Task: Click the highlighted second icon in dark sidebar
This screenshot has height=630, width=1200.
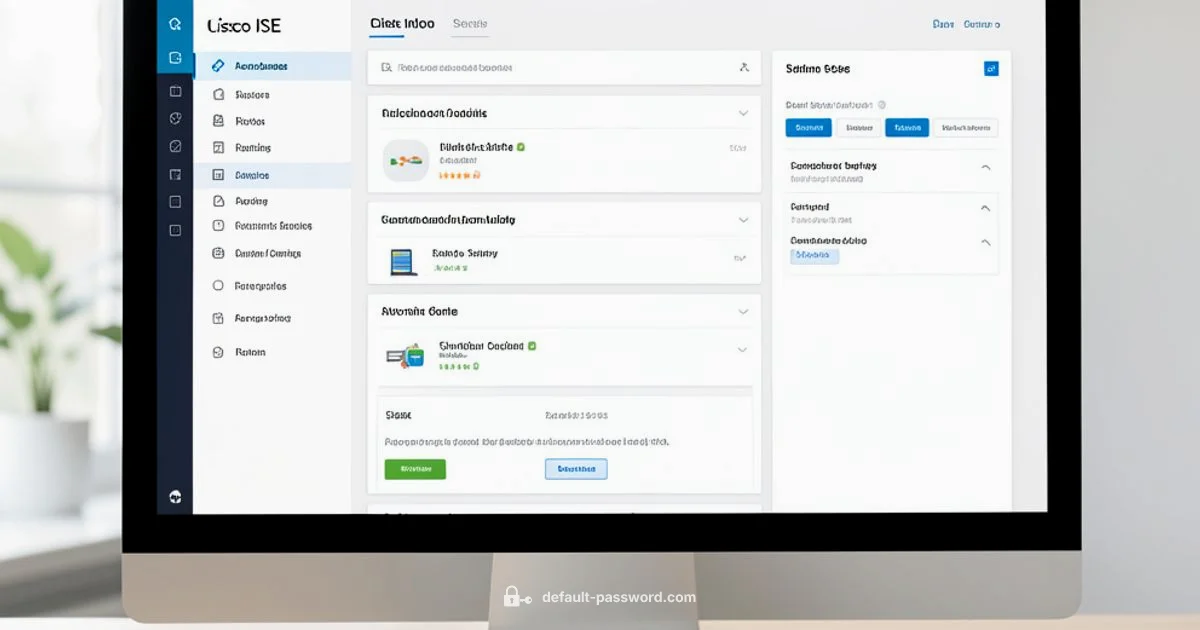Action: 175,58
